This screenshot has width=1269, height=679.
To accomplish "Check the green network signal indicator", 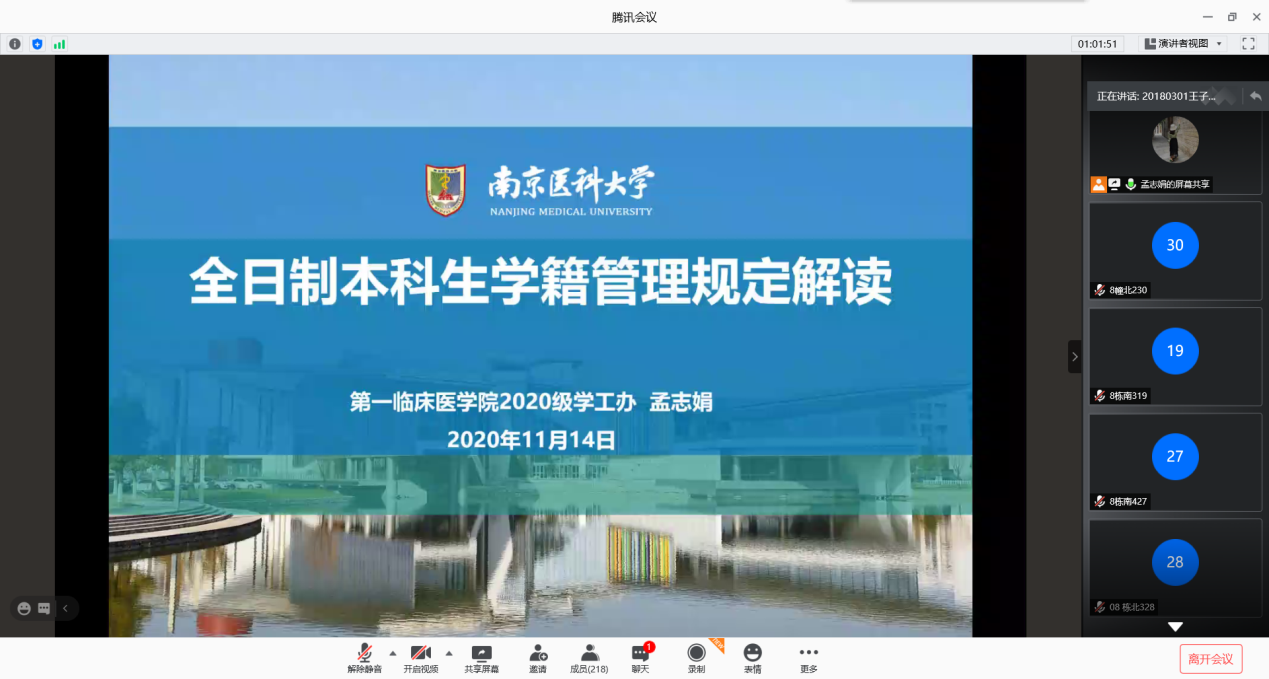I will tap(59, 44).
